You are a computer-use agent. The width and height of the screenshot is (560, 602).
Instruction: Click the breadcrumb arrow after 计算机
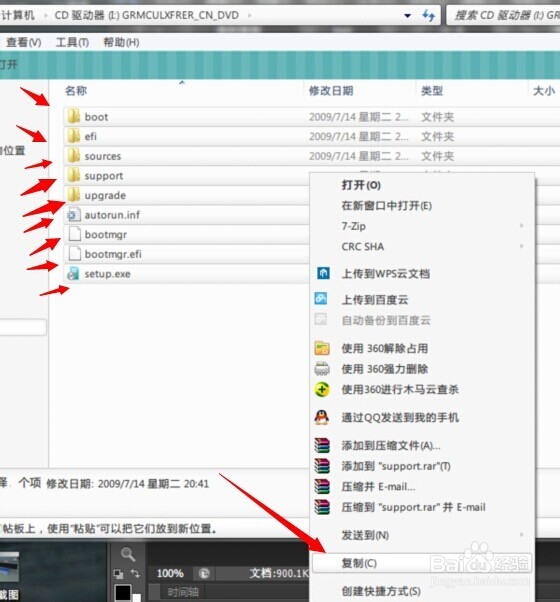46,16
